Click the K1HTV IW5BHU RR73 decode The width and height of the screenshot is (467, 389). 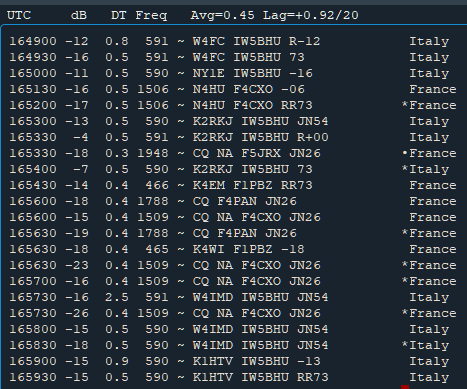[x=260, y=377]
